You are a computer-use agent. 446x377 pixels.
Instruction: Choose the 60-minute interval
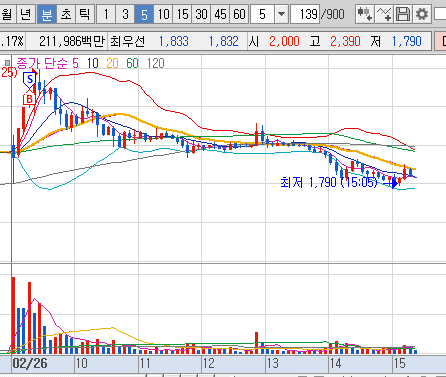[239, 14]
